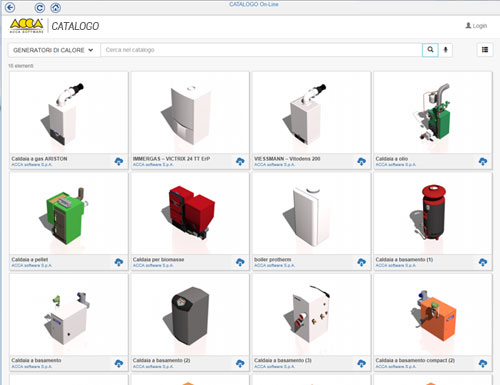Open green Caldaia a olio thumbnail
500x385 pixels.
point(433,113)
